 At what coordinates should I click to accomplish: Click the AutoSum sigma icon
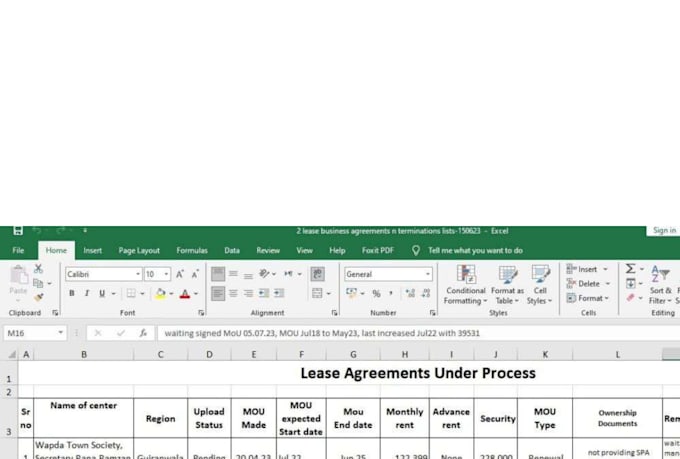(631, 269)
